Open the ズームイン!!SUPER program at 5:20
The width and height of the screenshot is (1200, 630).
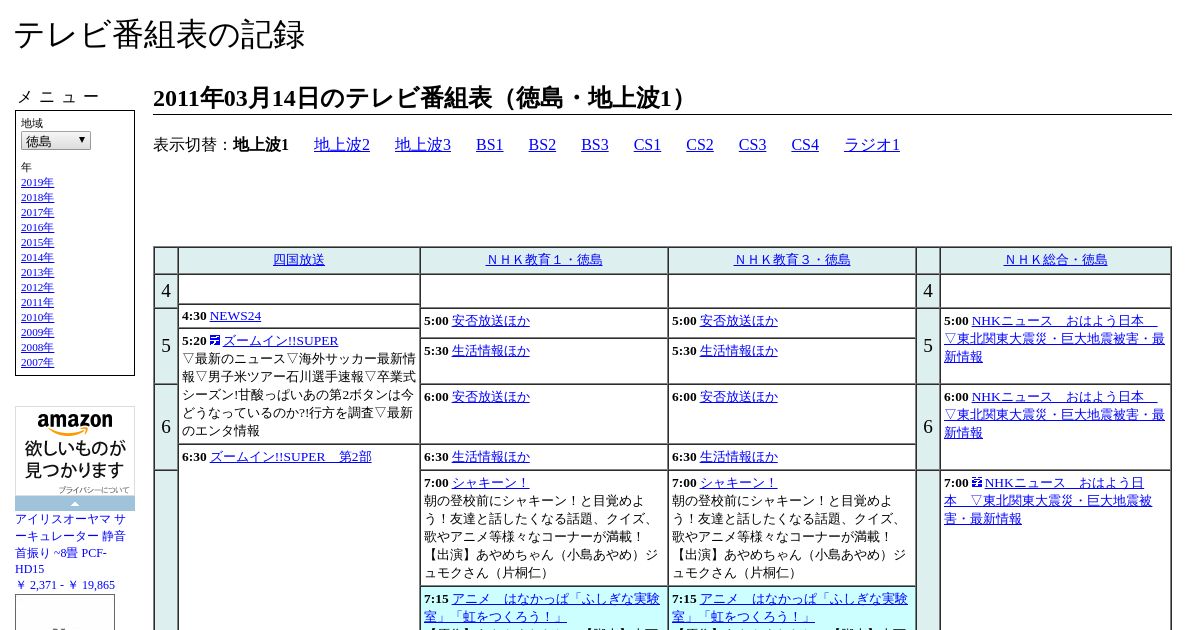tap(281, 341)
